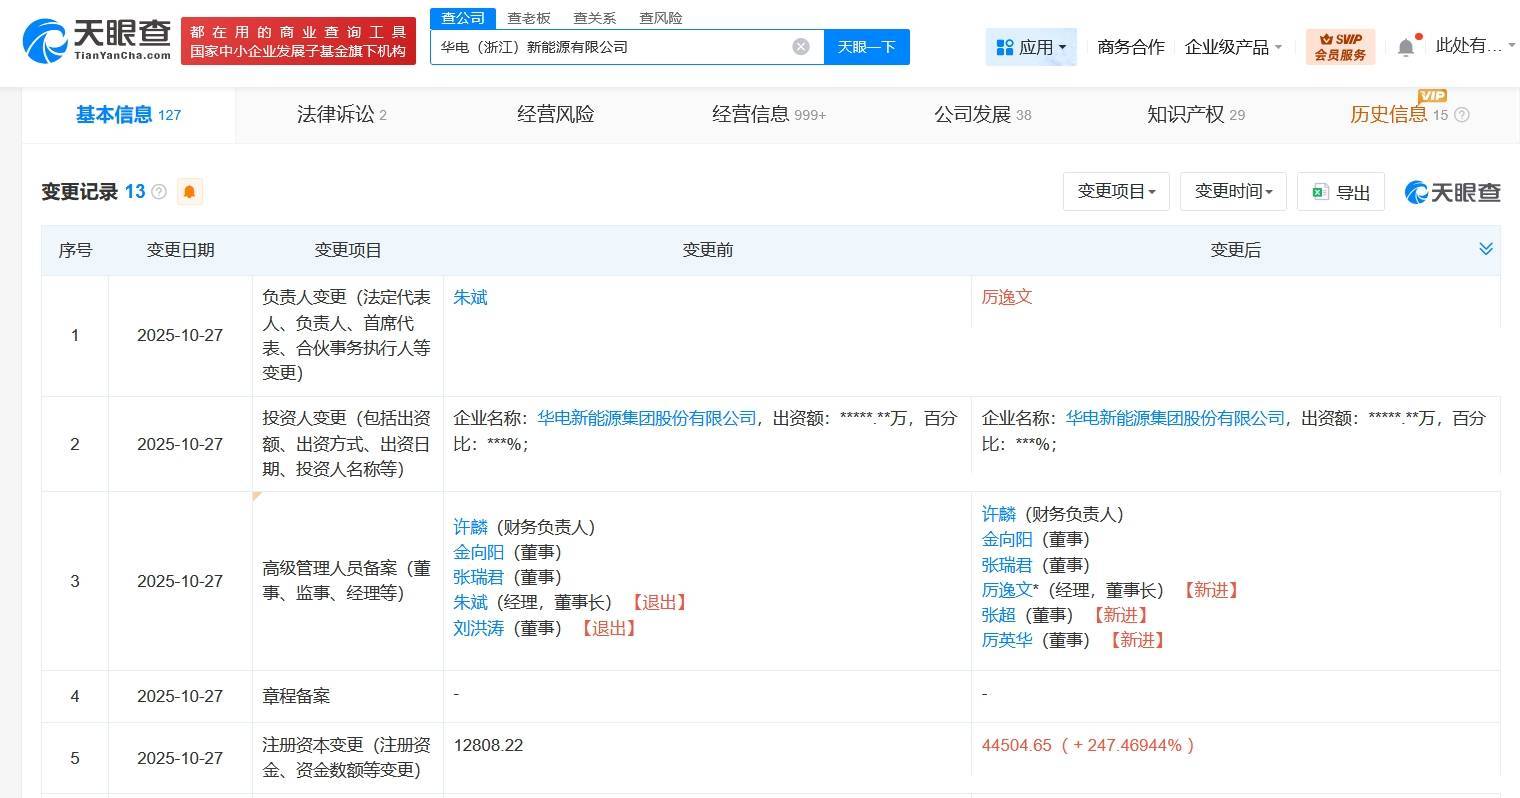This screenshot has width=1520, height=798.
Task: Open the 变更时间 filter dropdown
Action: pyautogui.click(x=1232, y=191)
